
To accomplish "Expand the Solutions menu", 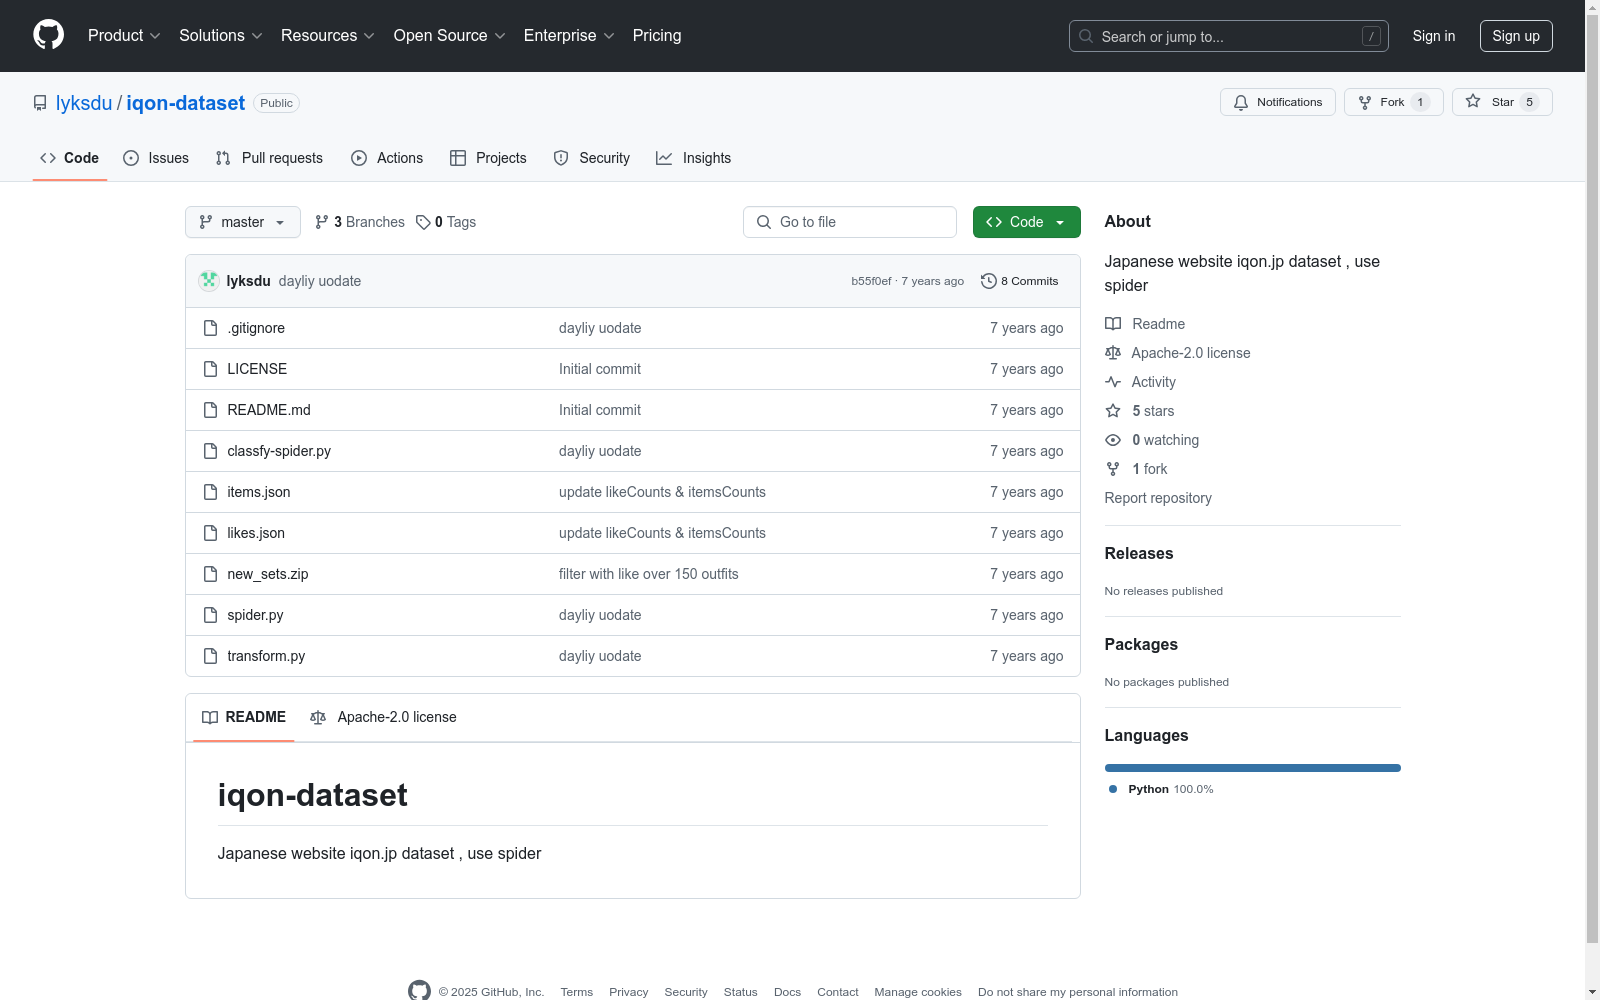I will (x=221, y=36).
